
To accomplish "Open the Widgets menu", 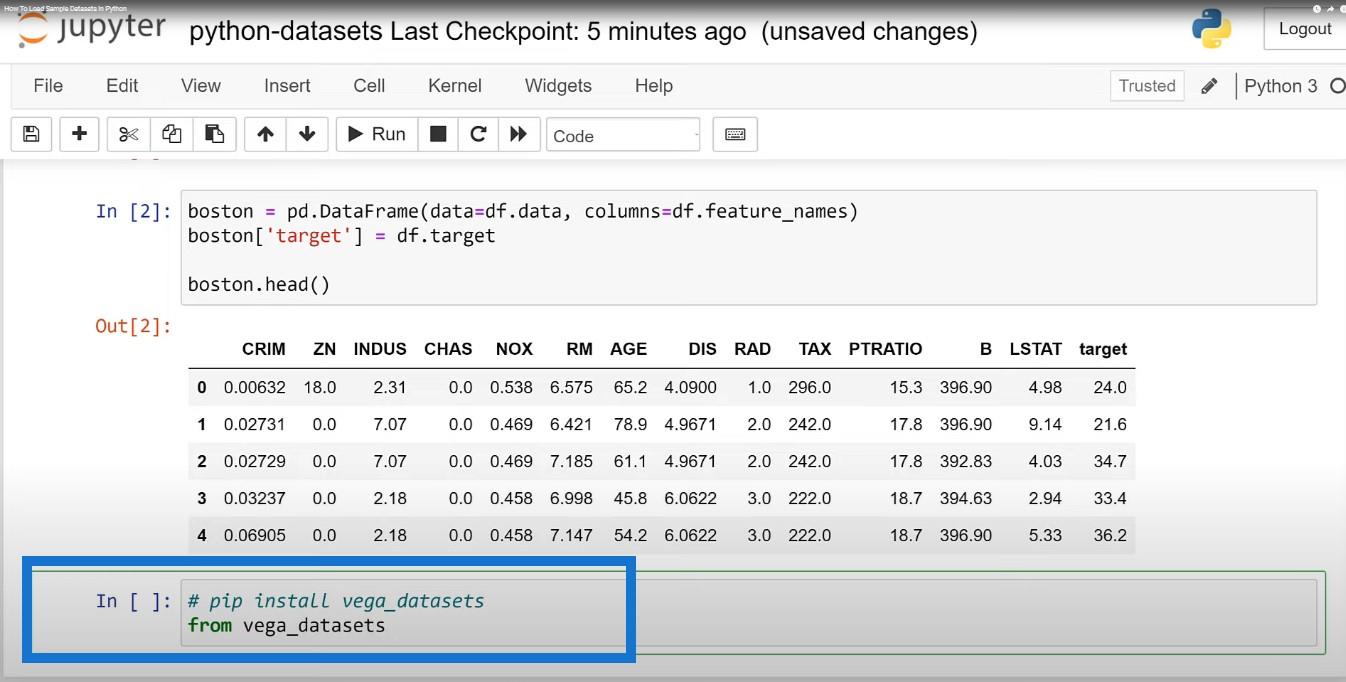I will [558, 86].
